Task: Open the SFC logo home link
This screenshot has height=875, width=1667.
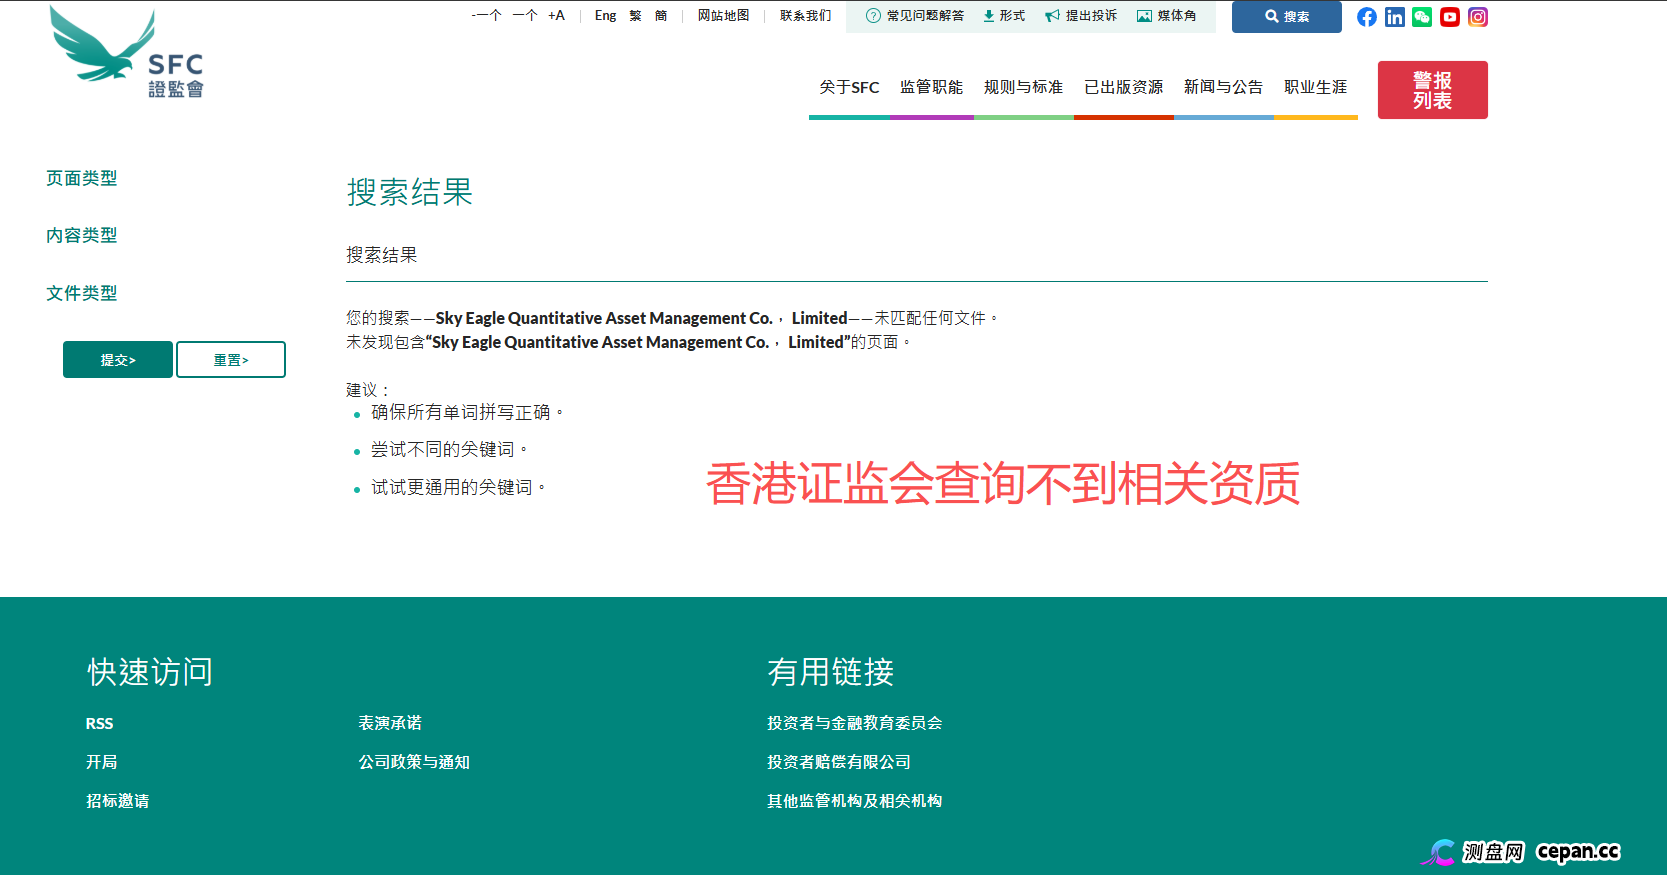Action: click(127, 52)
